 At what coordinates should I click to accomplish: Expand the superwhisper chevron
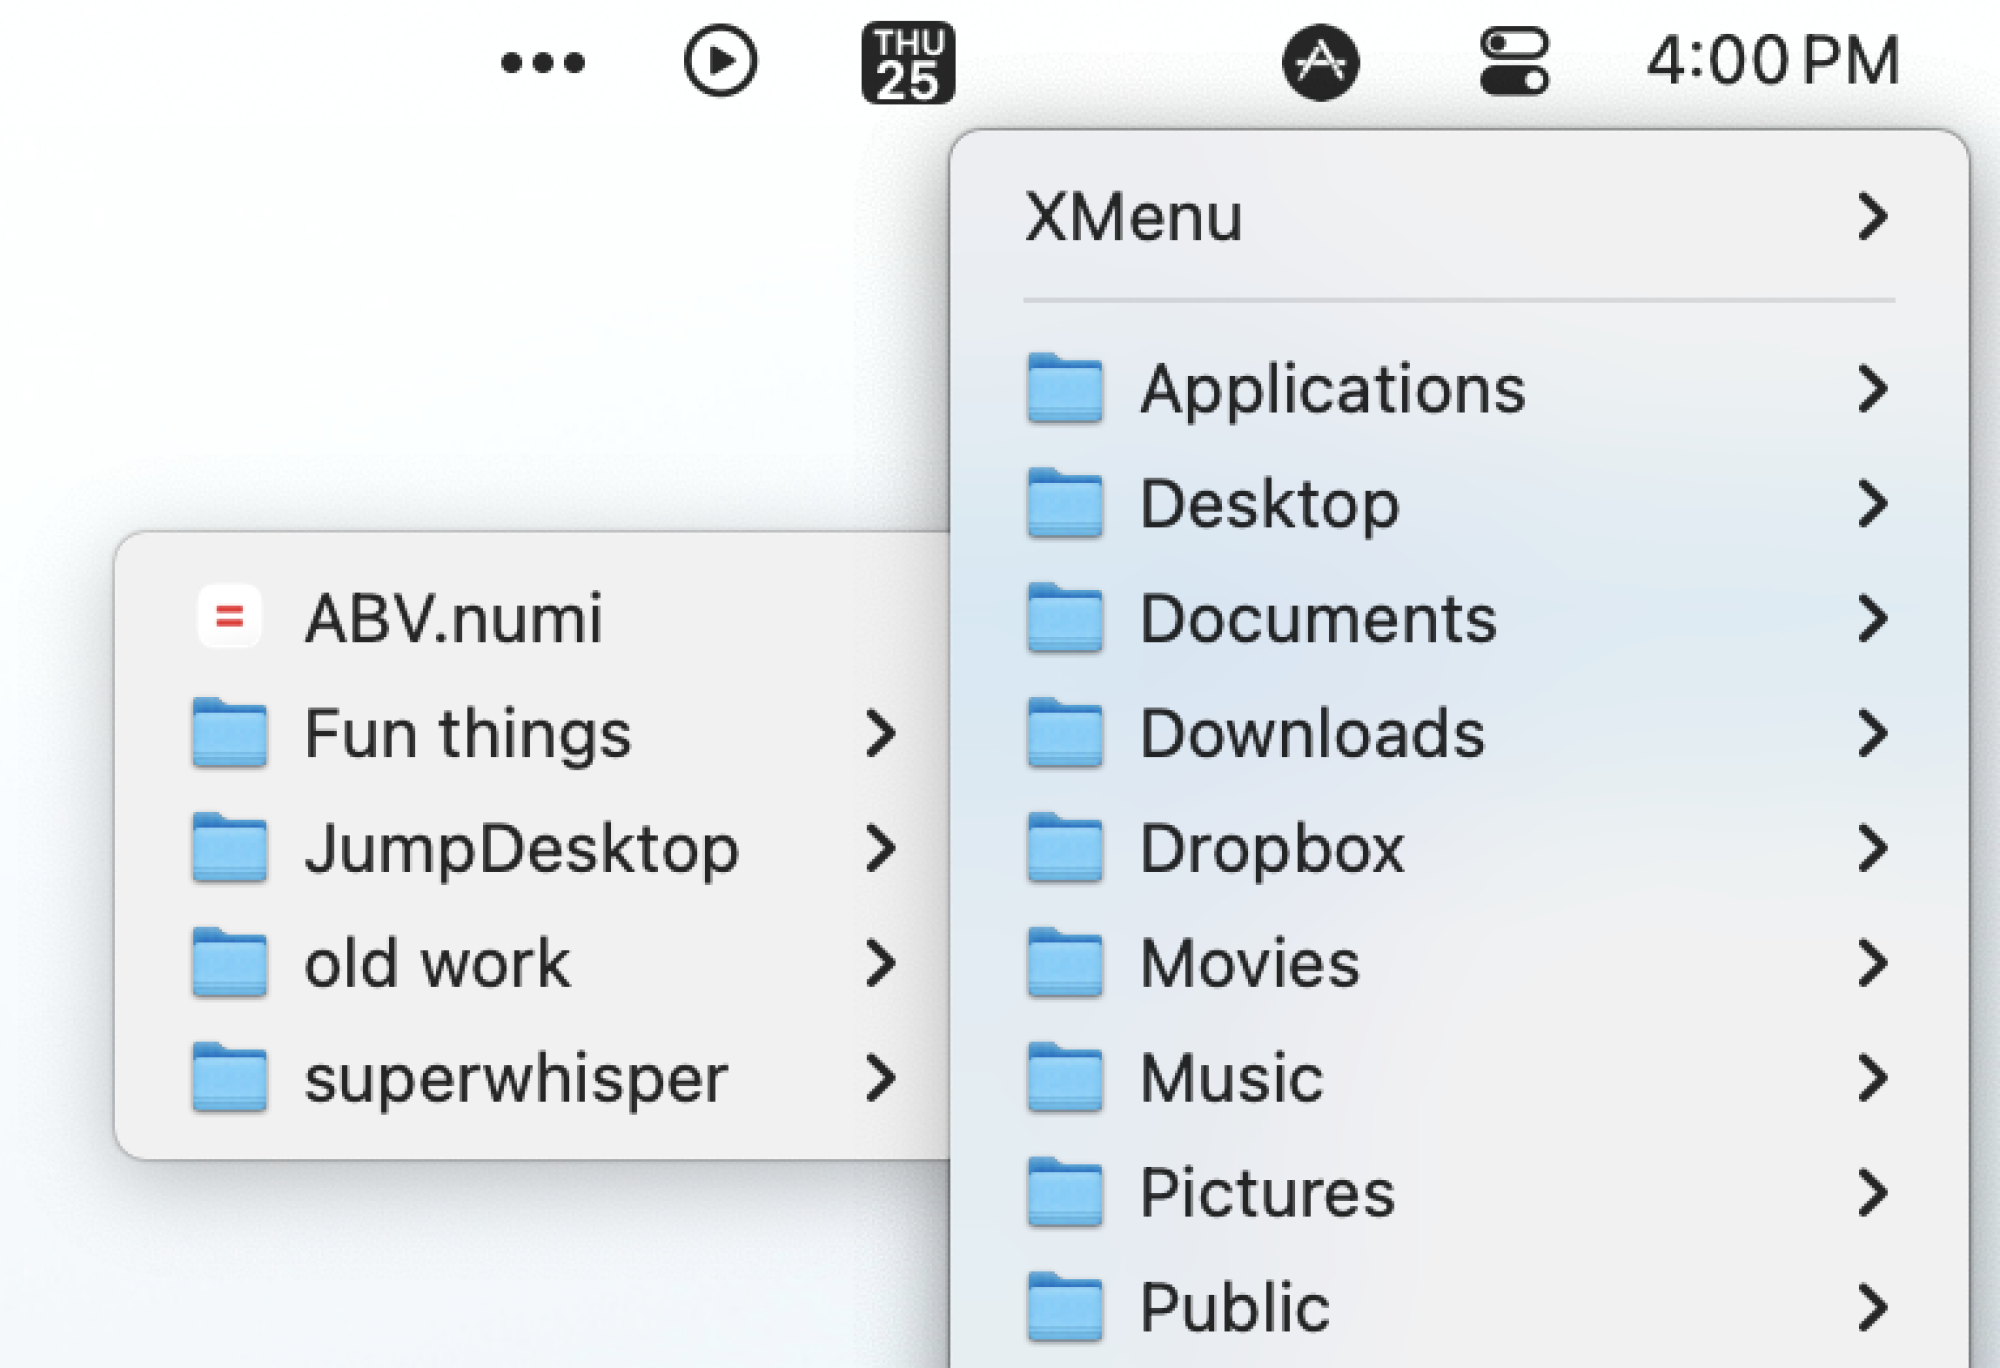click(880, 1078)
